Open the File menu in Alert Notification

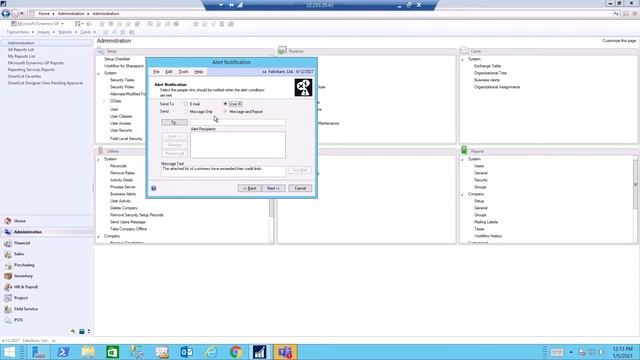coord(156,72)
